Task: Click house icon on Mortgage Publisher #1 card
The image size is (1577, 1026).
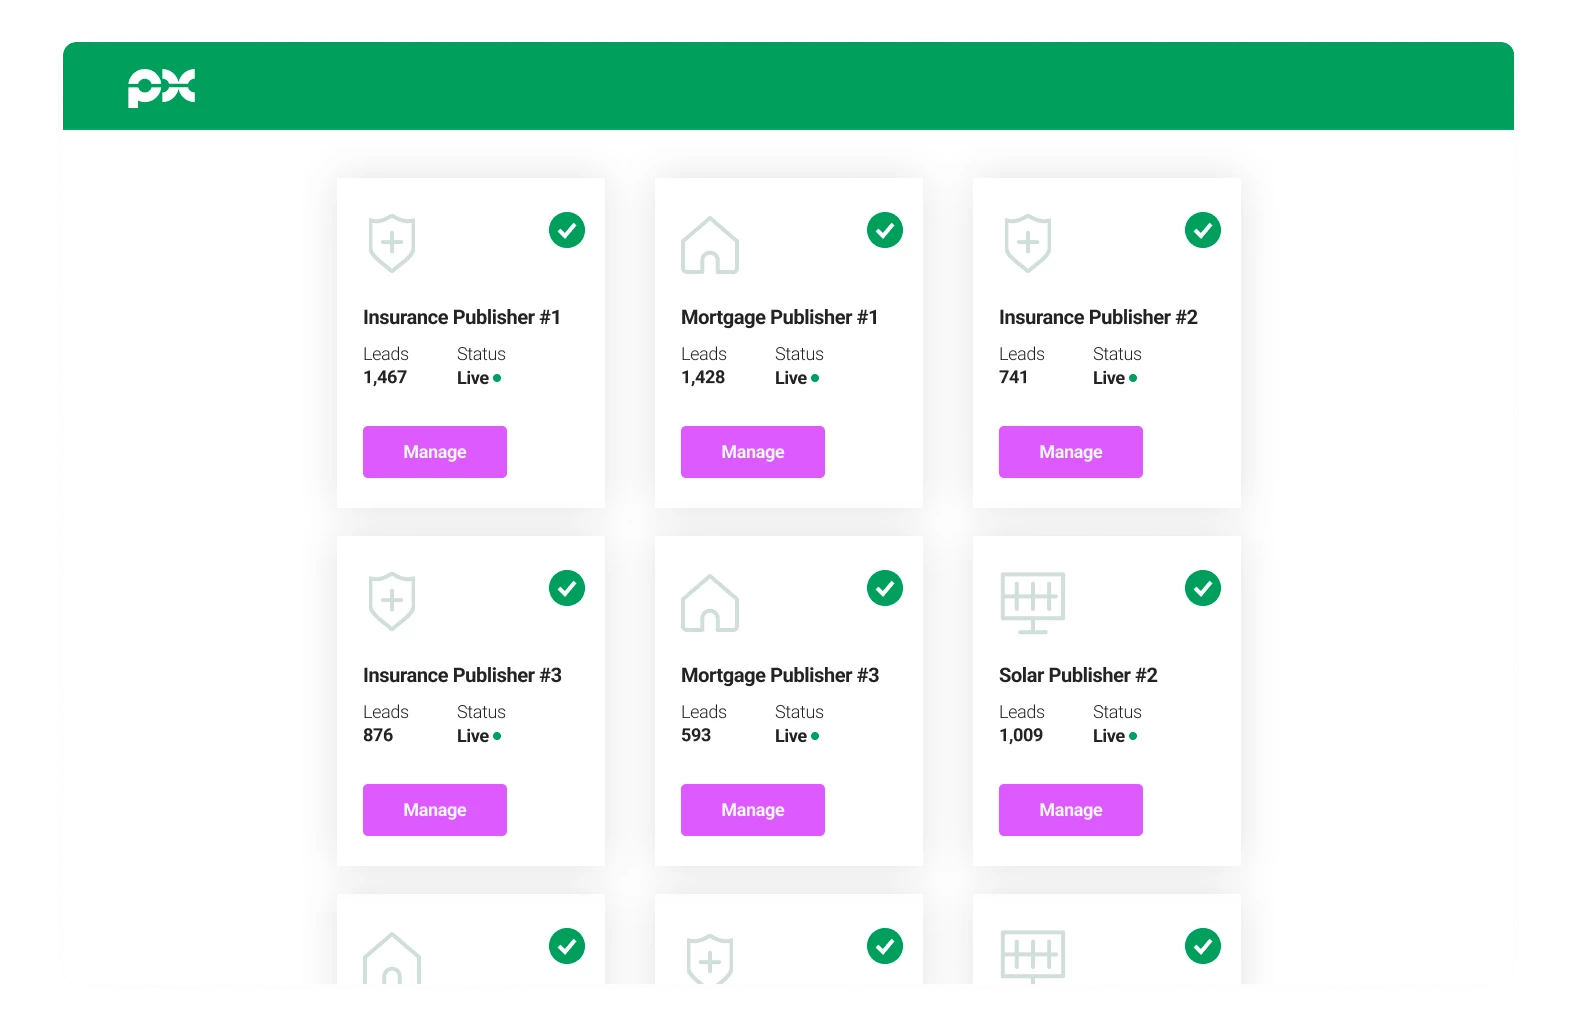Action: coord(710,245)
